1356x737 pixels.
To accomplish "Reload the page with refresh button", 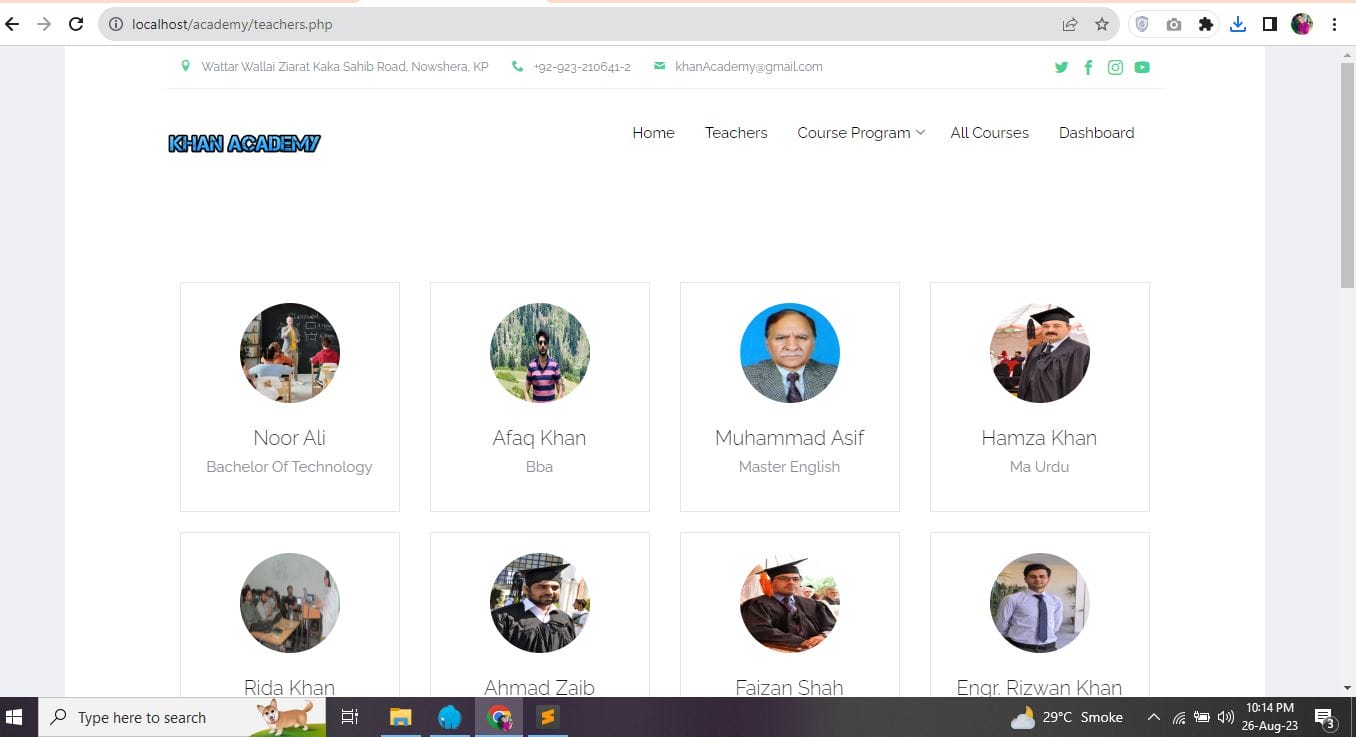I will tap(76, 24).
